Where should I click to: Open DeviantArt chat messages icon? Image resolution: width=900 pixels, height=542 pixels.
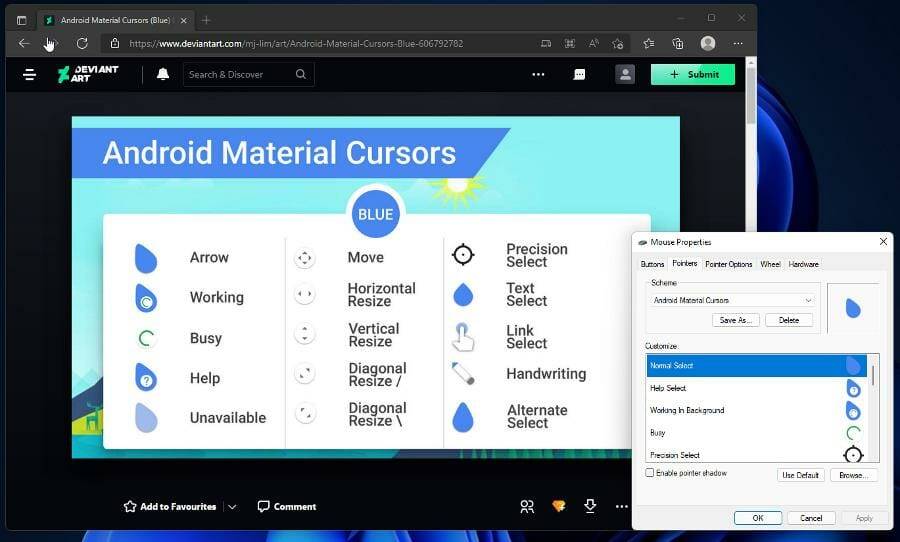coord(580,74)
